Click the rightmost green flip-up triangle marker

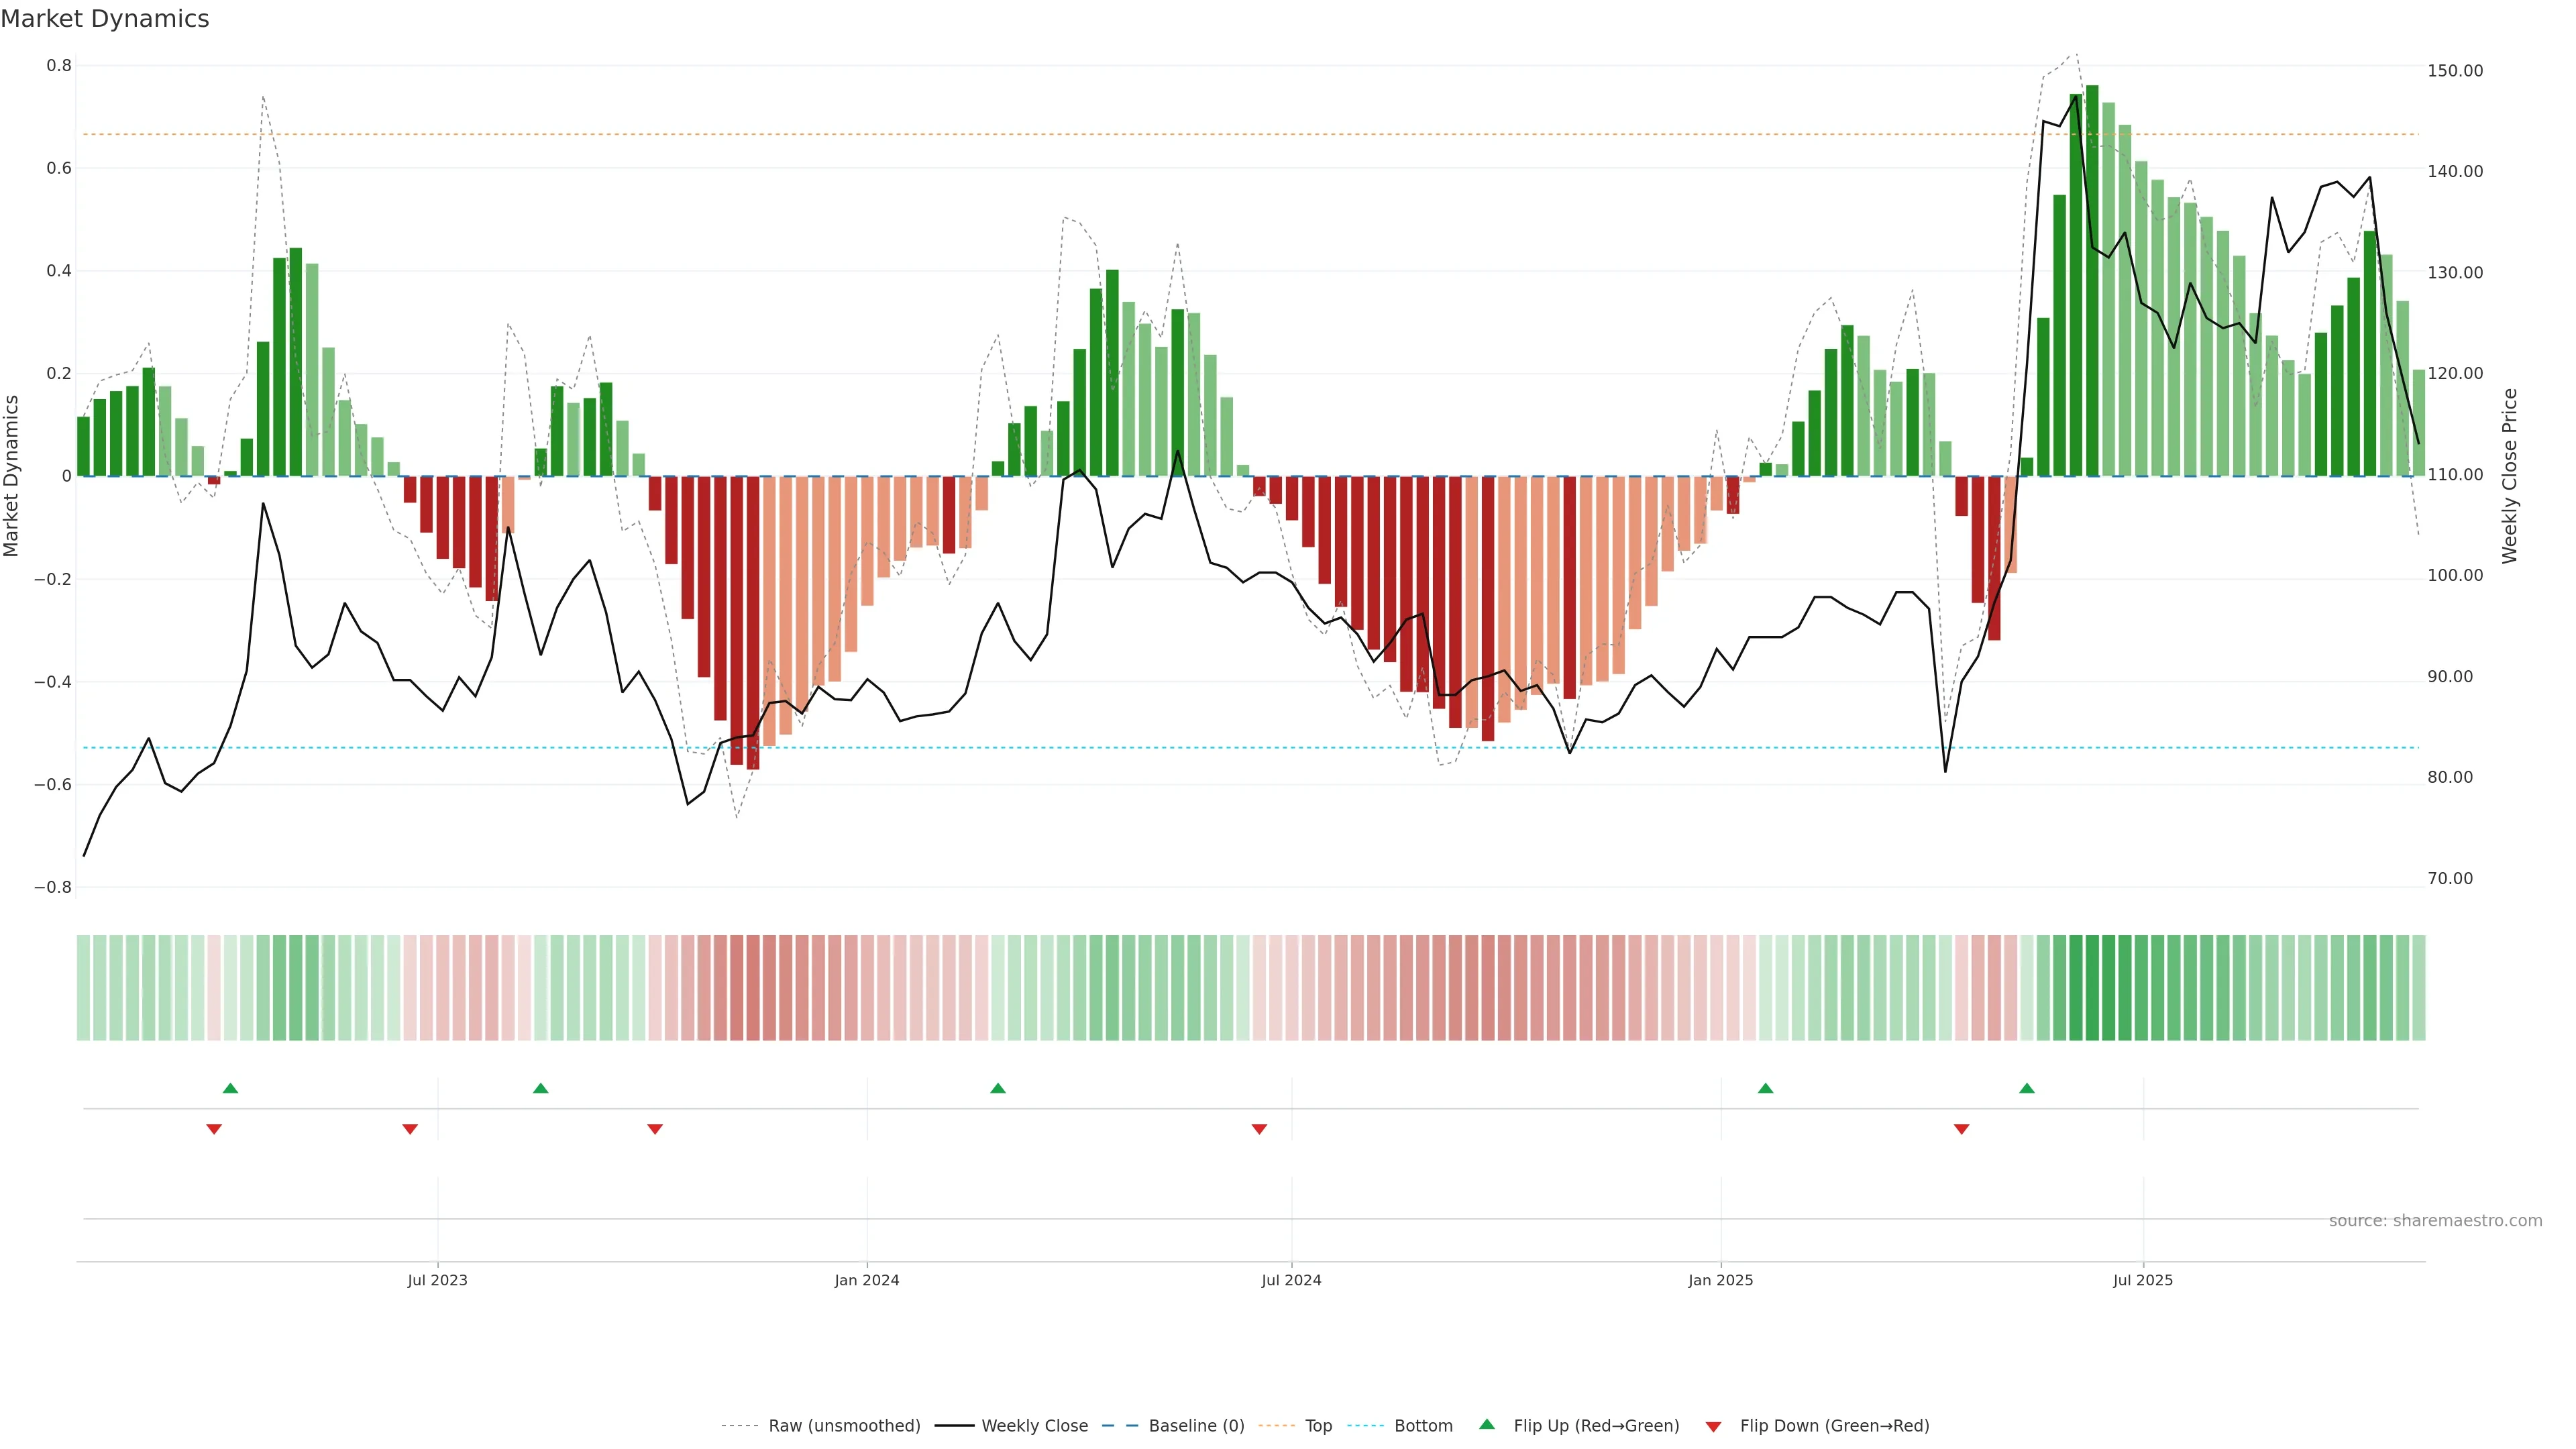click(2026, 1088)
